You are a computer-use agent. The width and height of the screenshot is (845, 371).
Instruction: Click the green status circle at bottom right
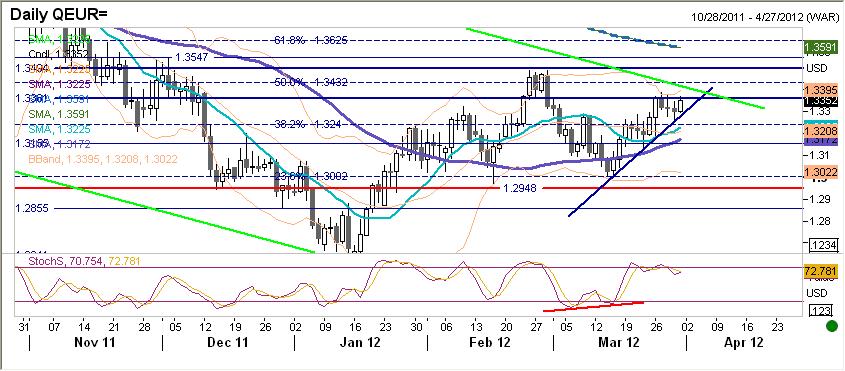pos(832,326)
